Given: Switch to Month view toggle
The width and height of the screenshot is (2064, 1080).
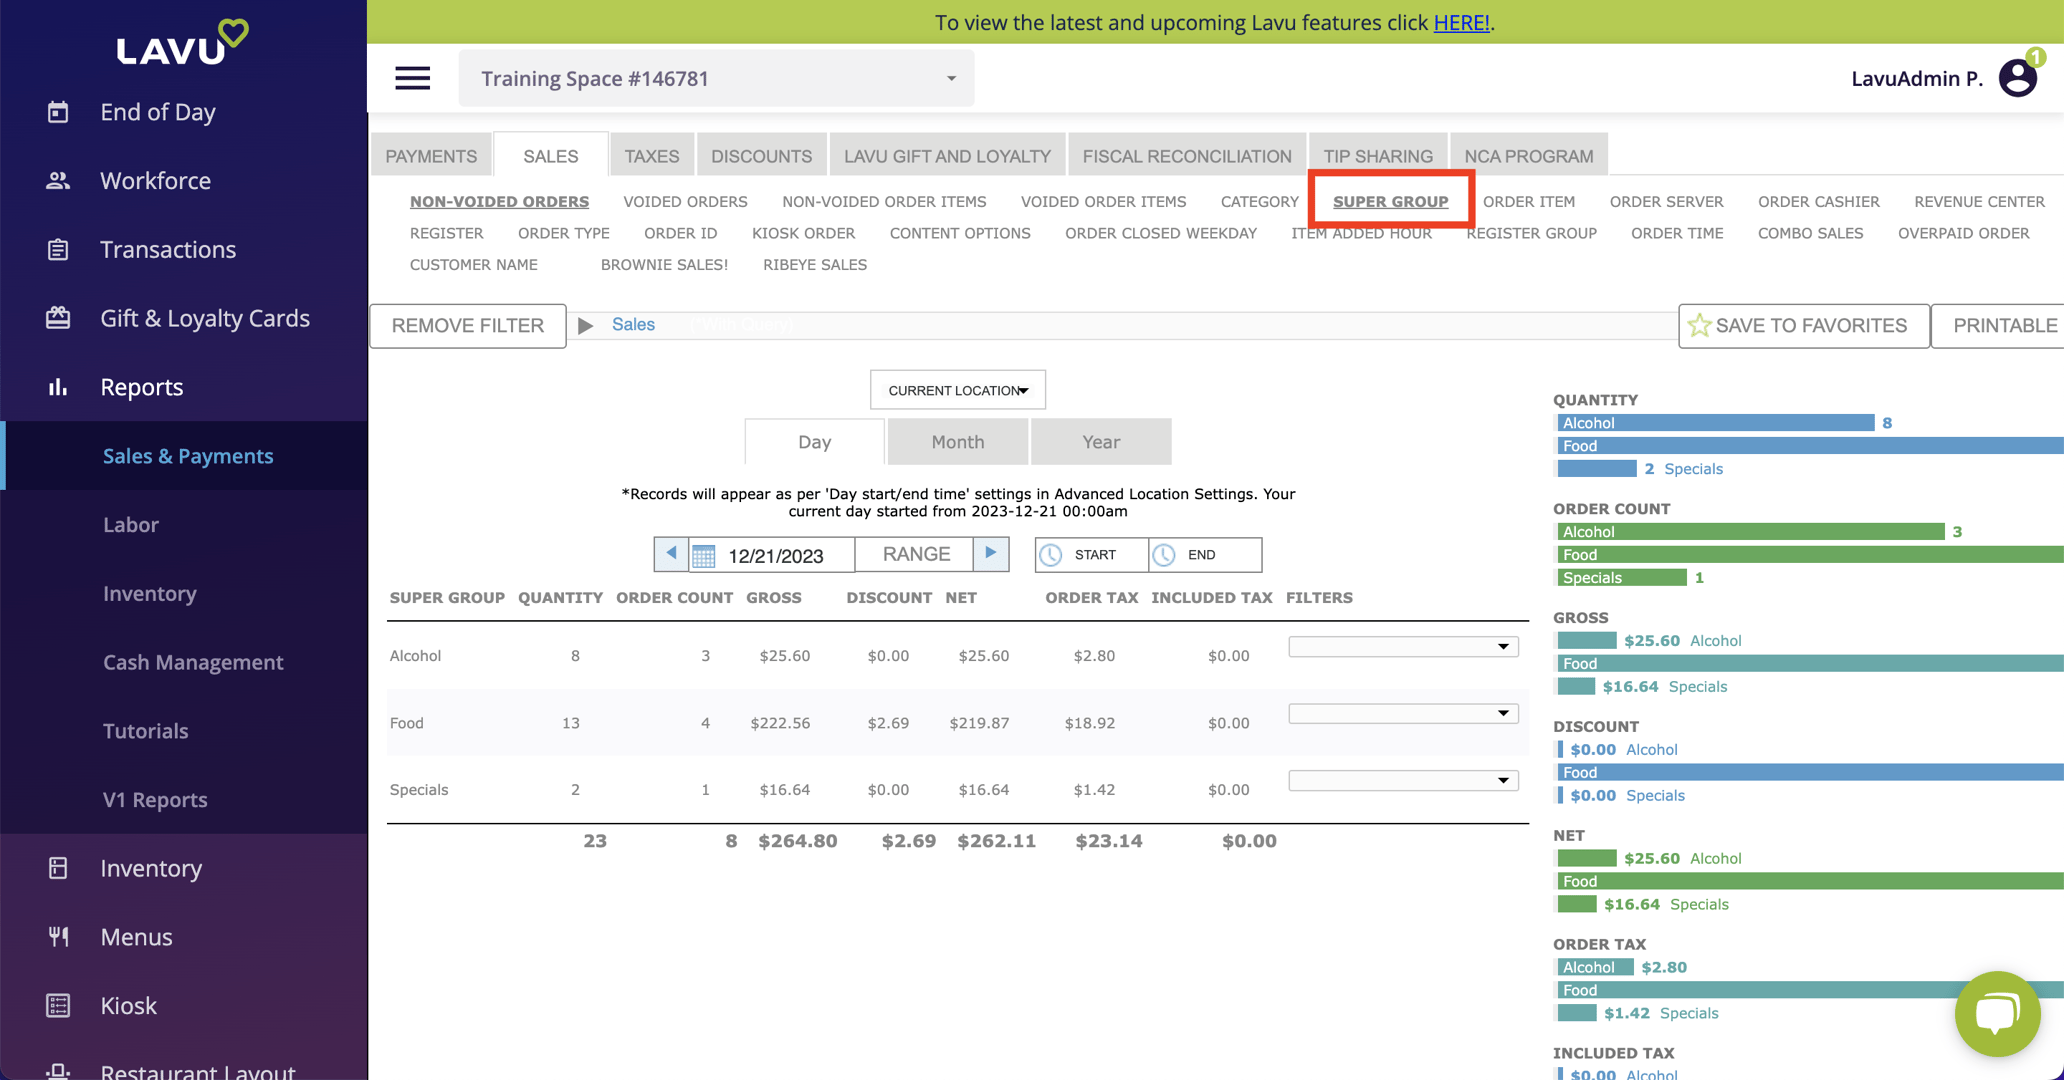Looking at the screenshot, I should 957,442.
